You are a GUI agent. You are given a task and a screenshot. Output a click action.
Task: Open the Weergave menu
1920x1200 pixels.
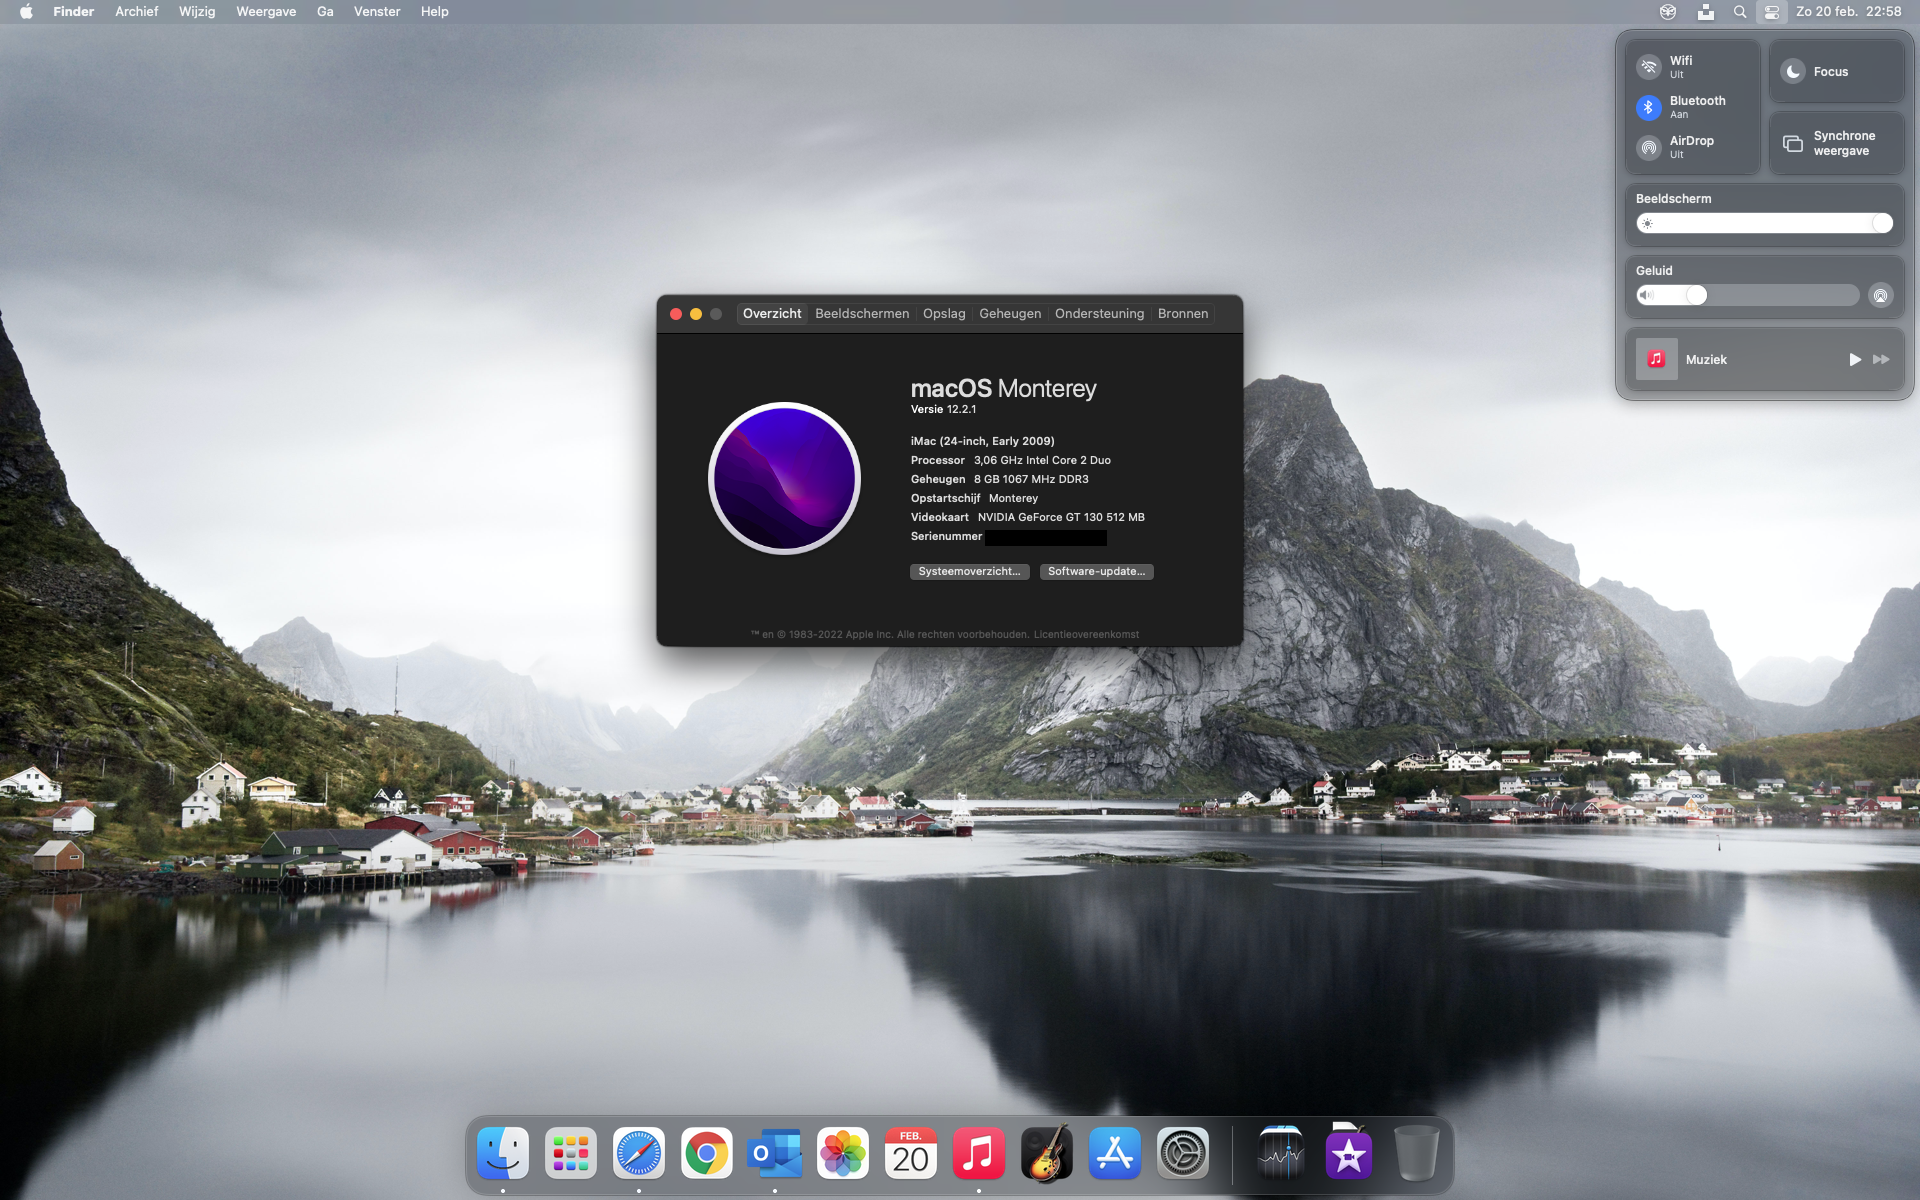(x=266, y=12)
